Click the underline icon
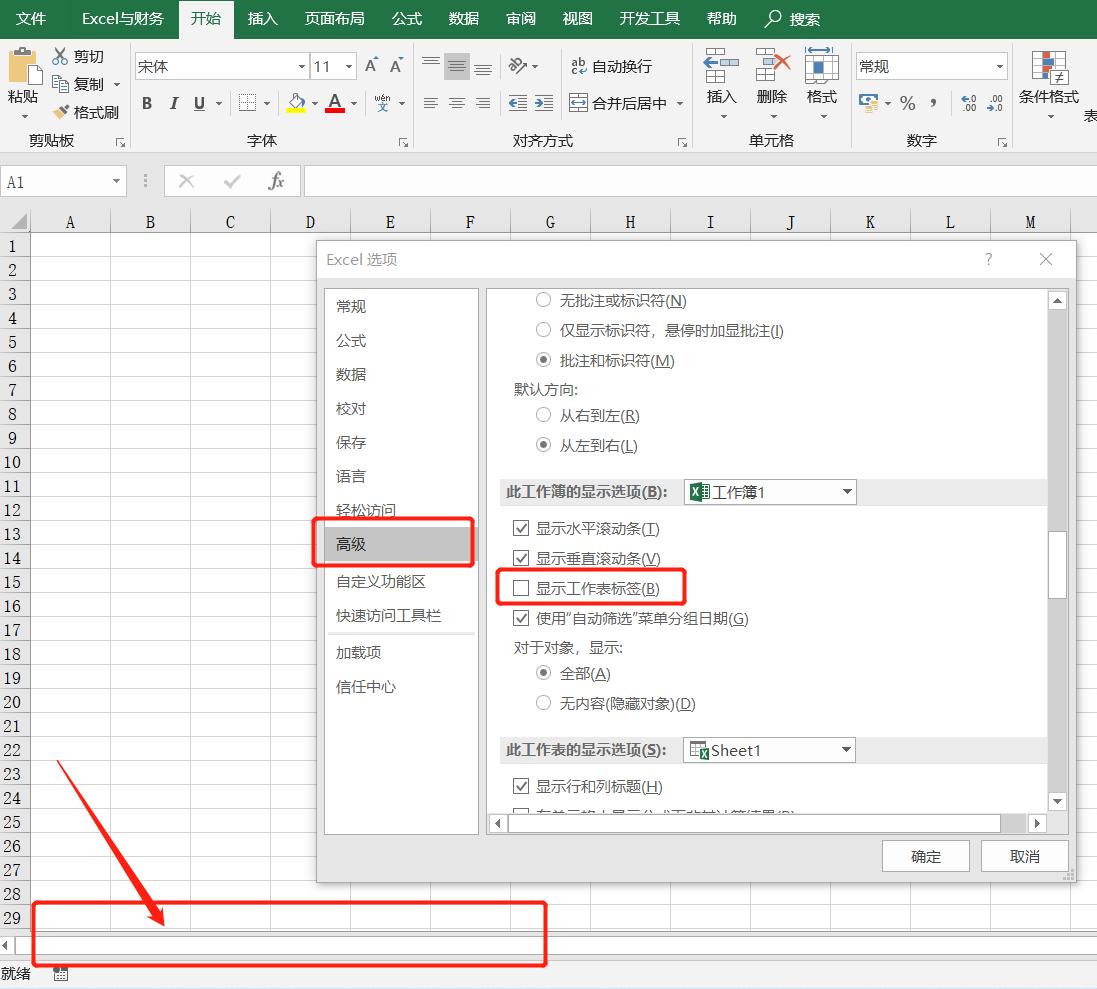This screenshot has height=989, width=1097. (197, 103)
